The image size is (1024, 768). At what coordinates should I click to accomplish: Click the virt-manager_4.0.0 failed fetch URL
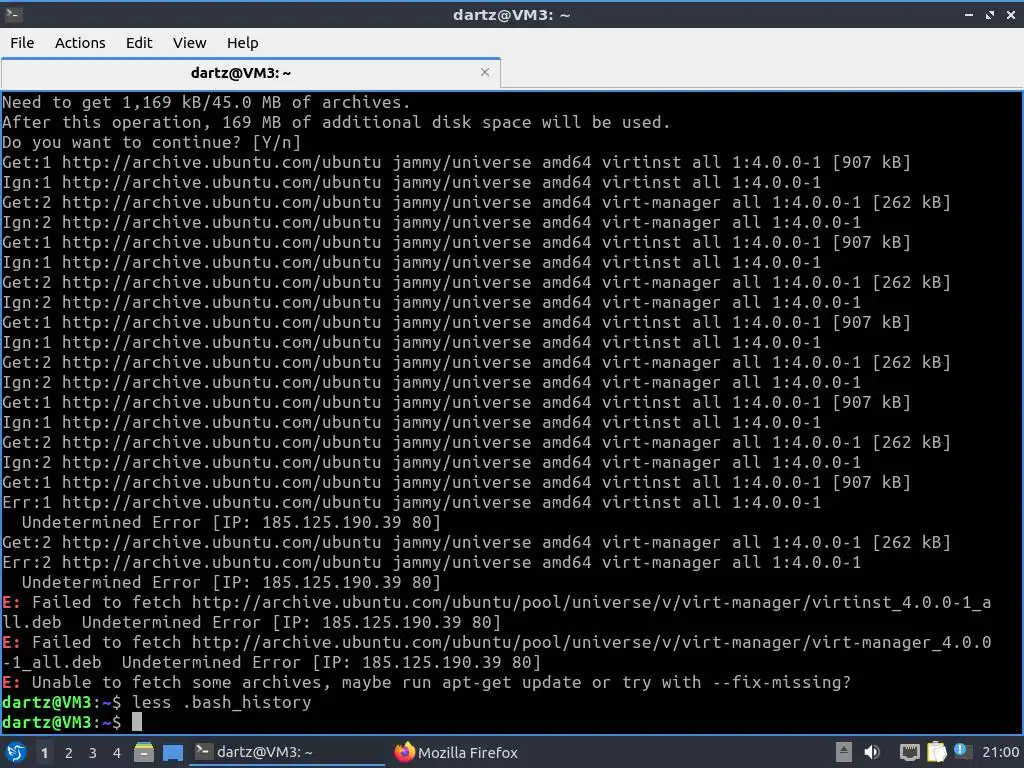(x=591, y=643)
